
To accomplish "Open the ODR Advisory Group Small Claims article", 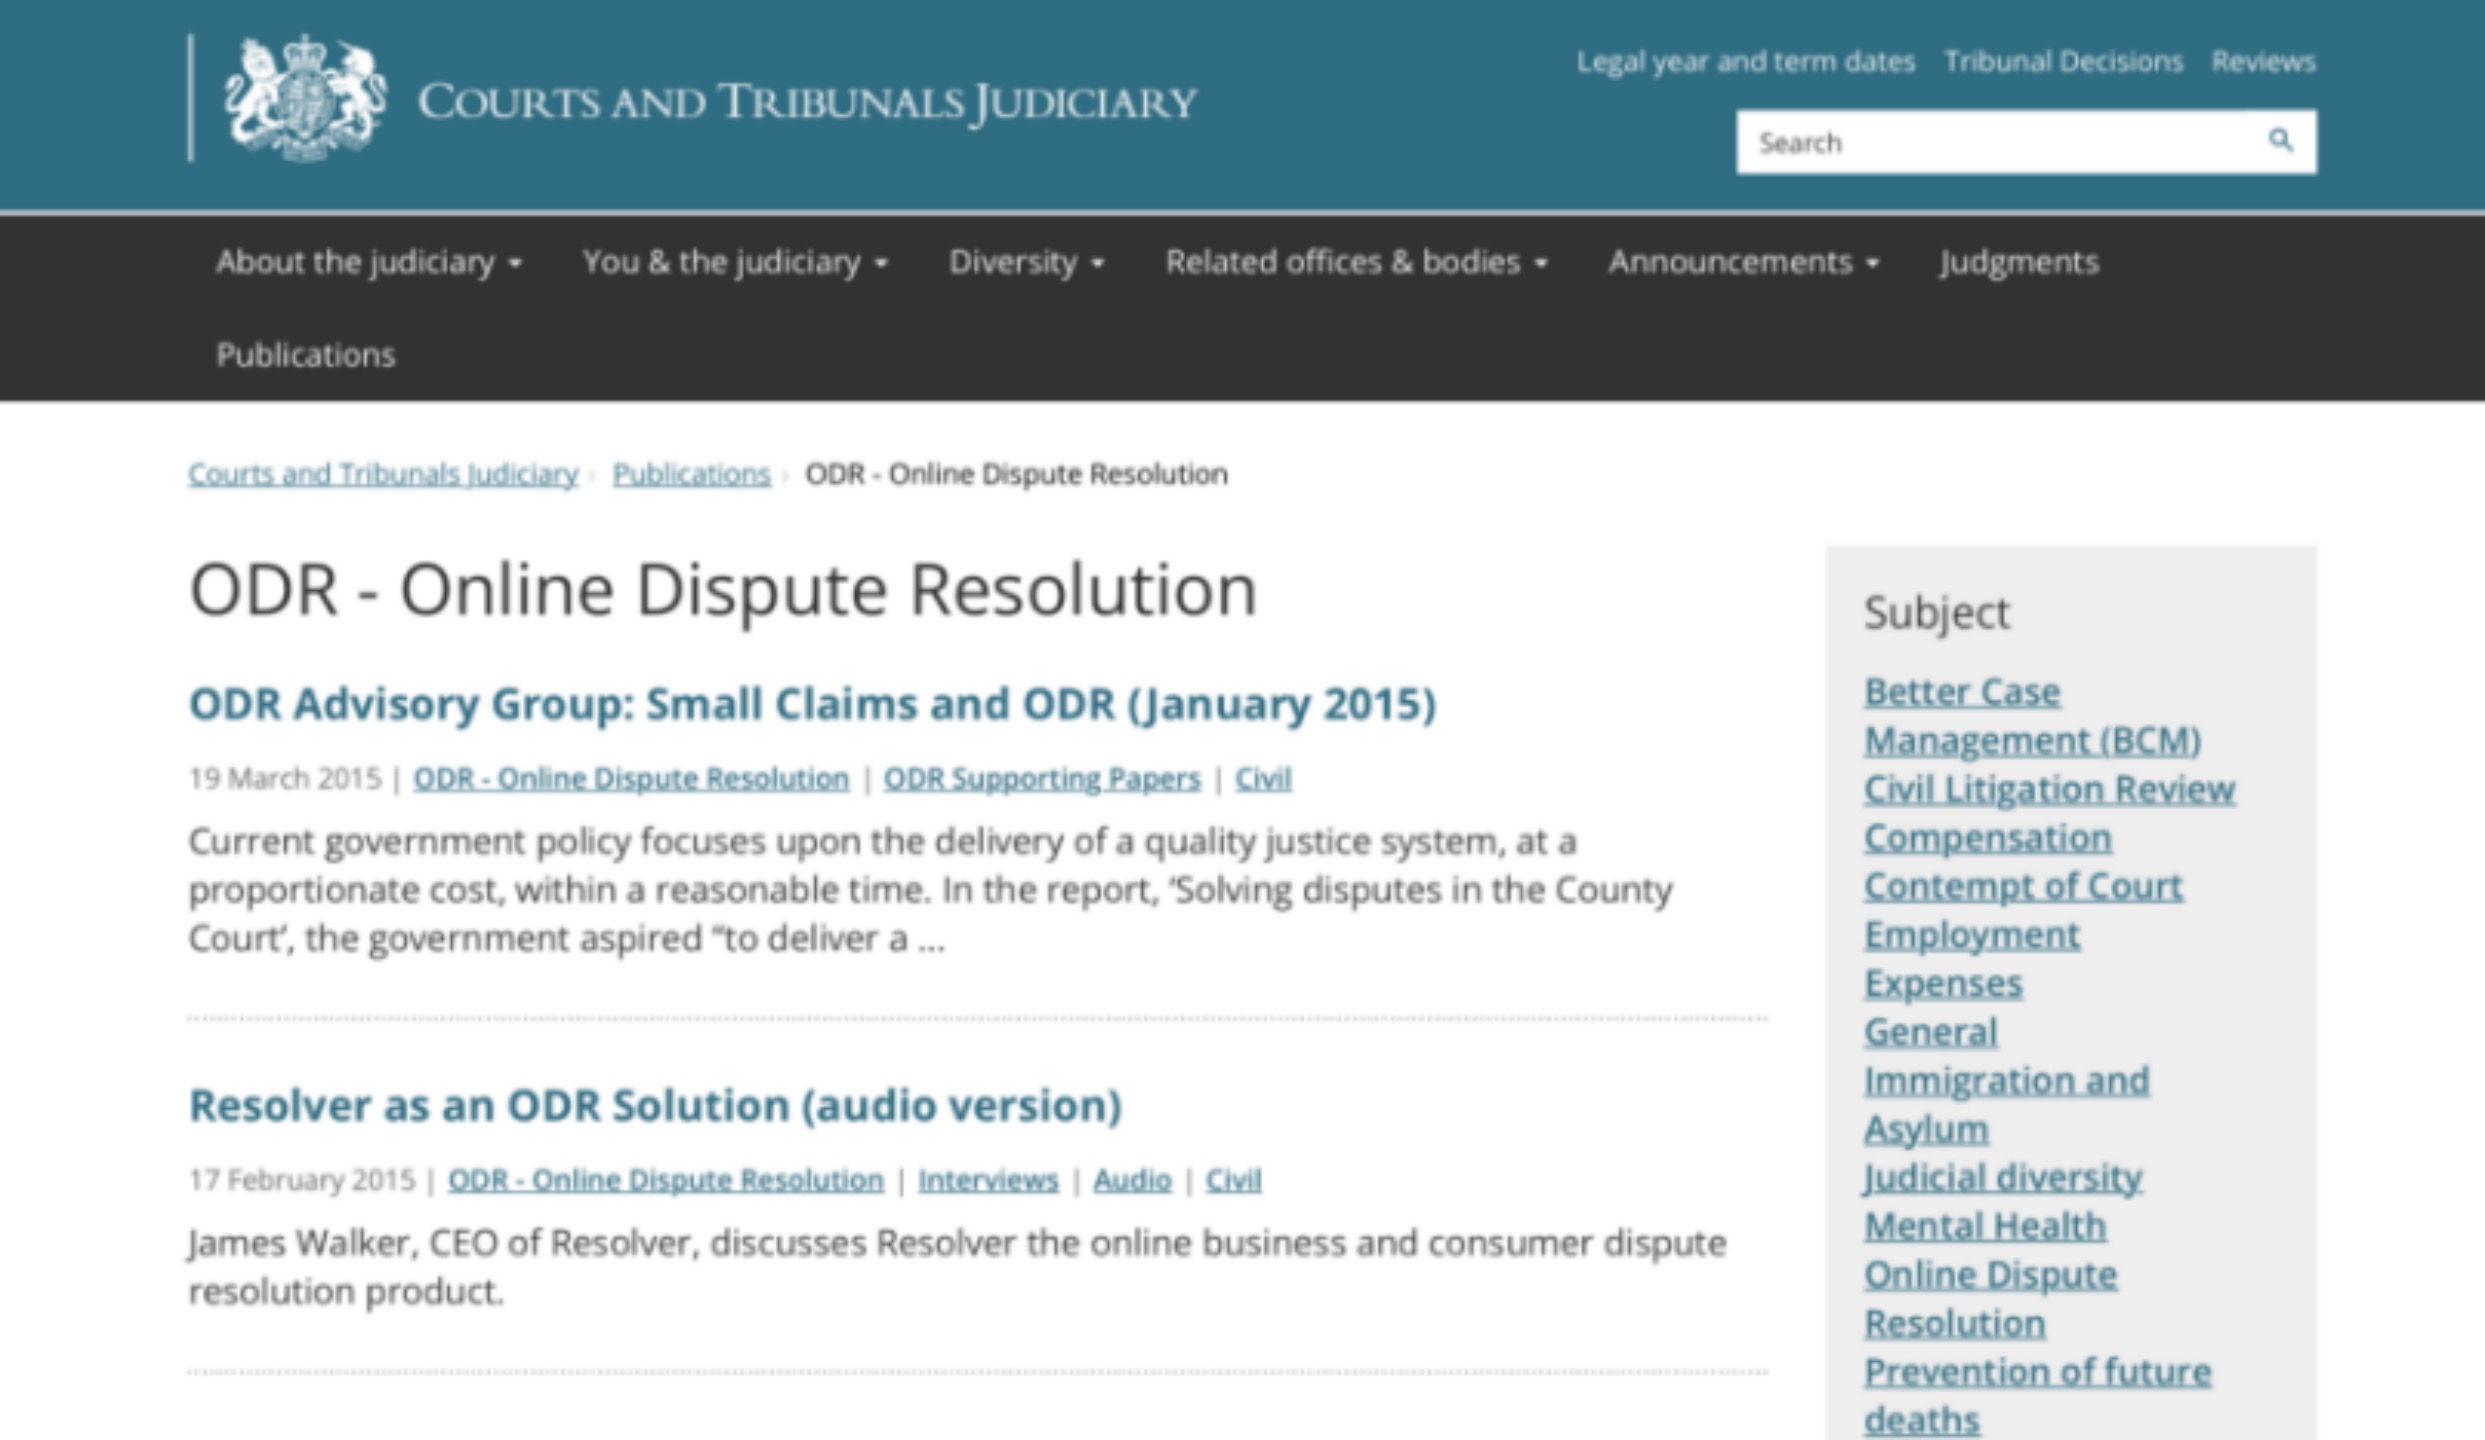I will [812, 704].
